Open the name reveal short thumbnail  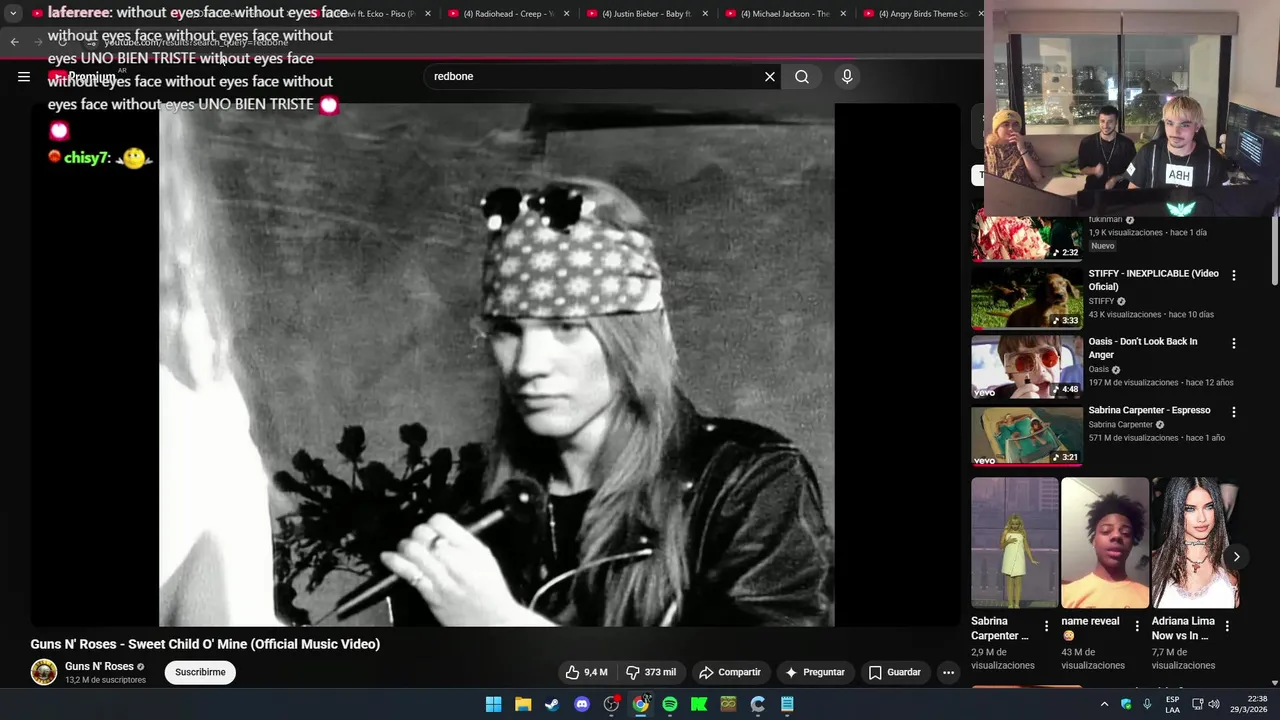click(x=1105, y=543)
